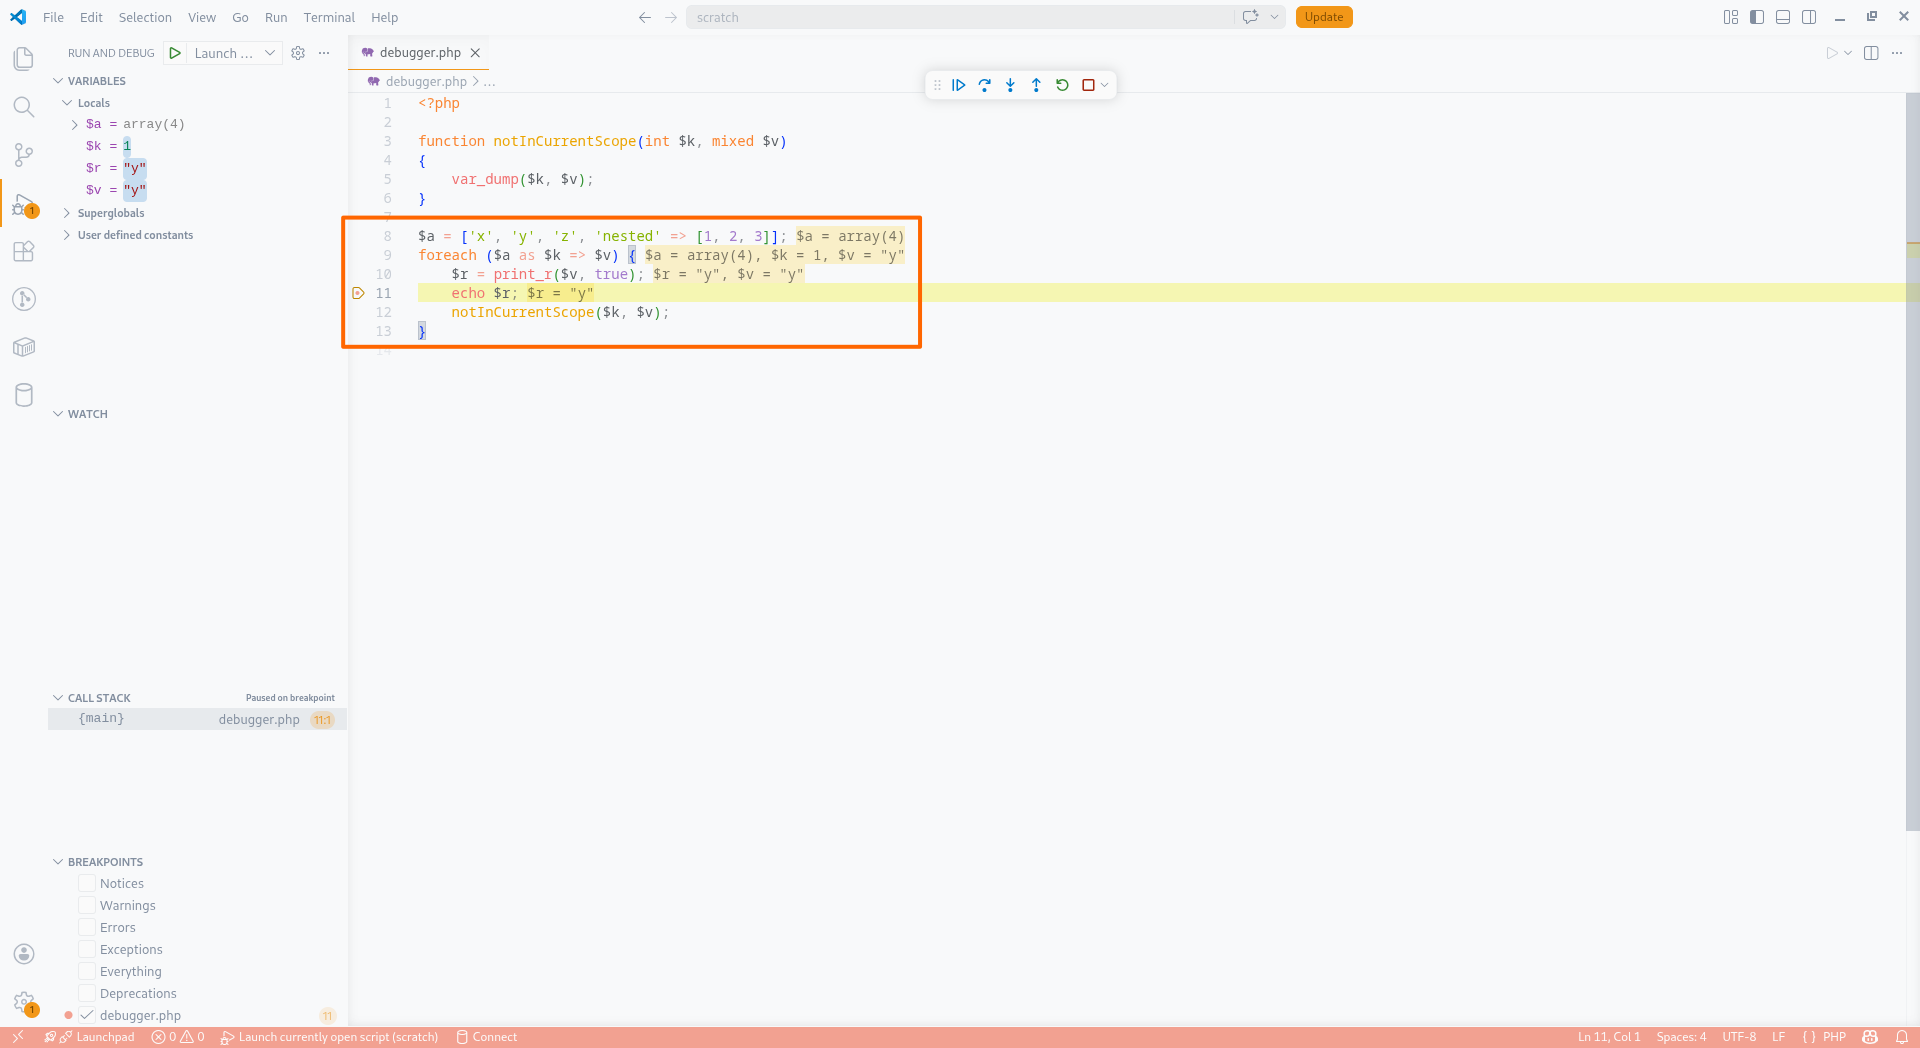
Task: Toggle the Deprecations breakpoint checkbox
Action: point(87,993)
